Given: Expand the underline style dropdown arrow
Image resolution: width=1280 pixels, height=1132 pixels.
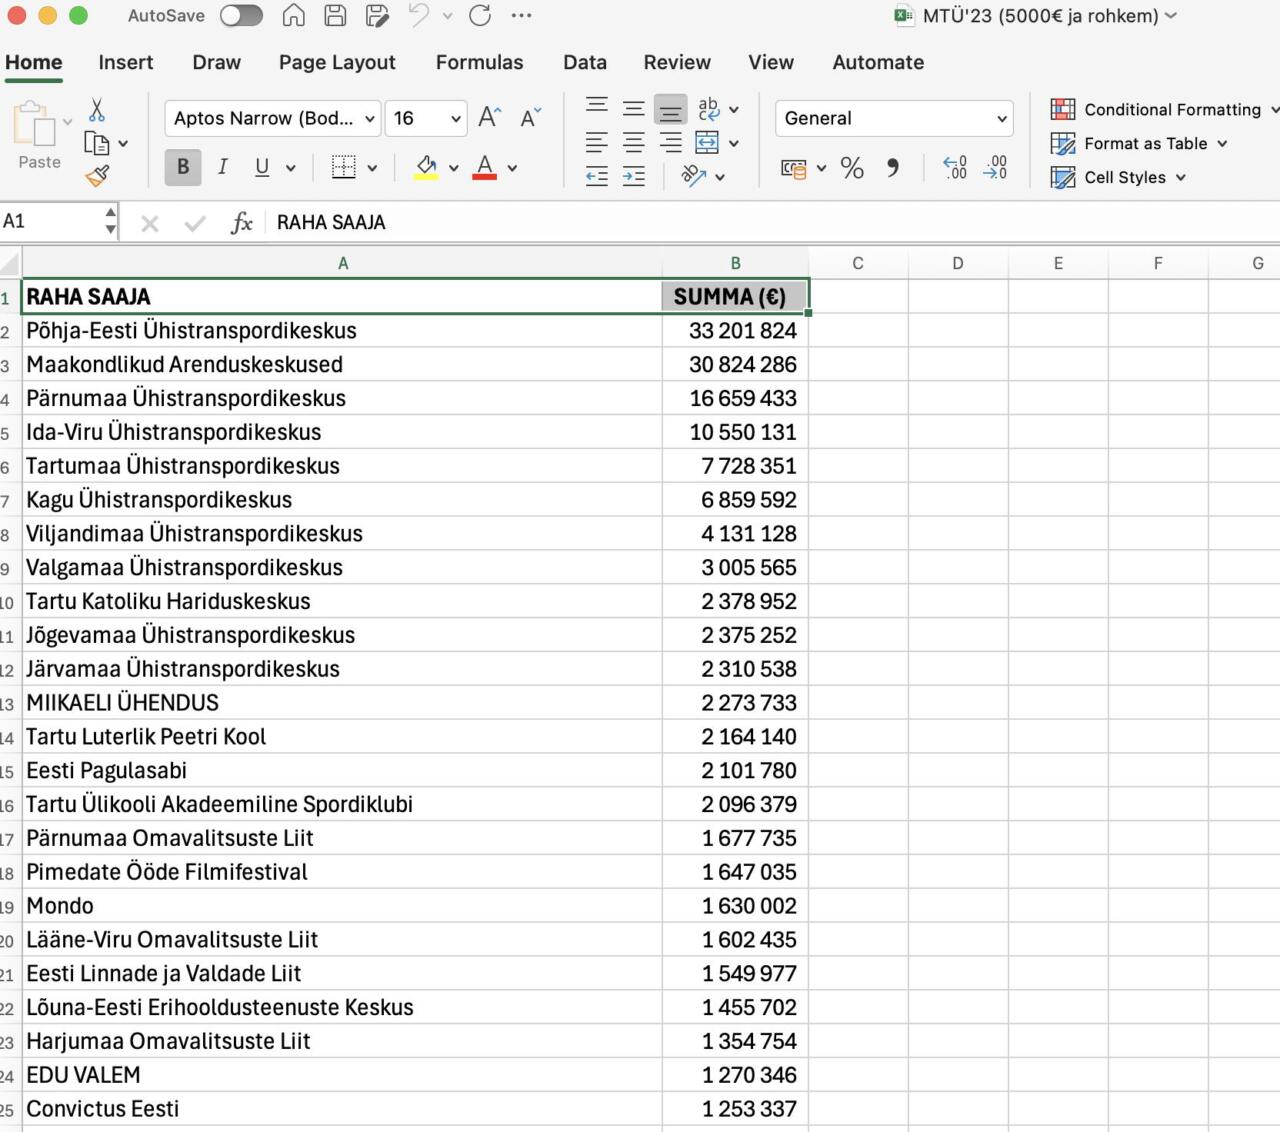Looking at the screenshot, I should point(291,168).
